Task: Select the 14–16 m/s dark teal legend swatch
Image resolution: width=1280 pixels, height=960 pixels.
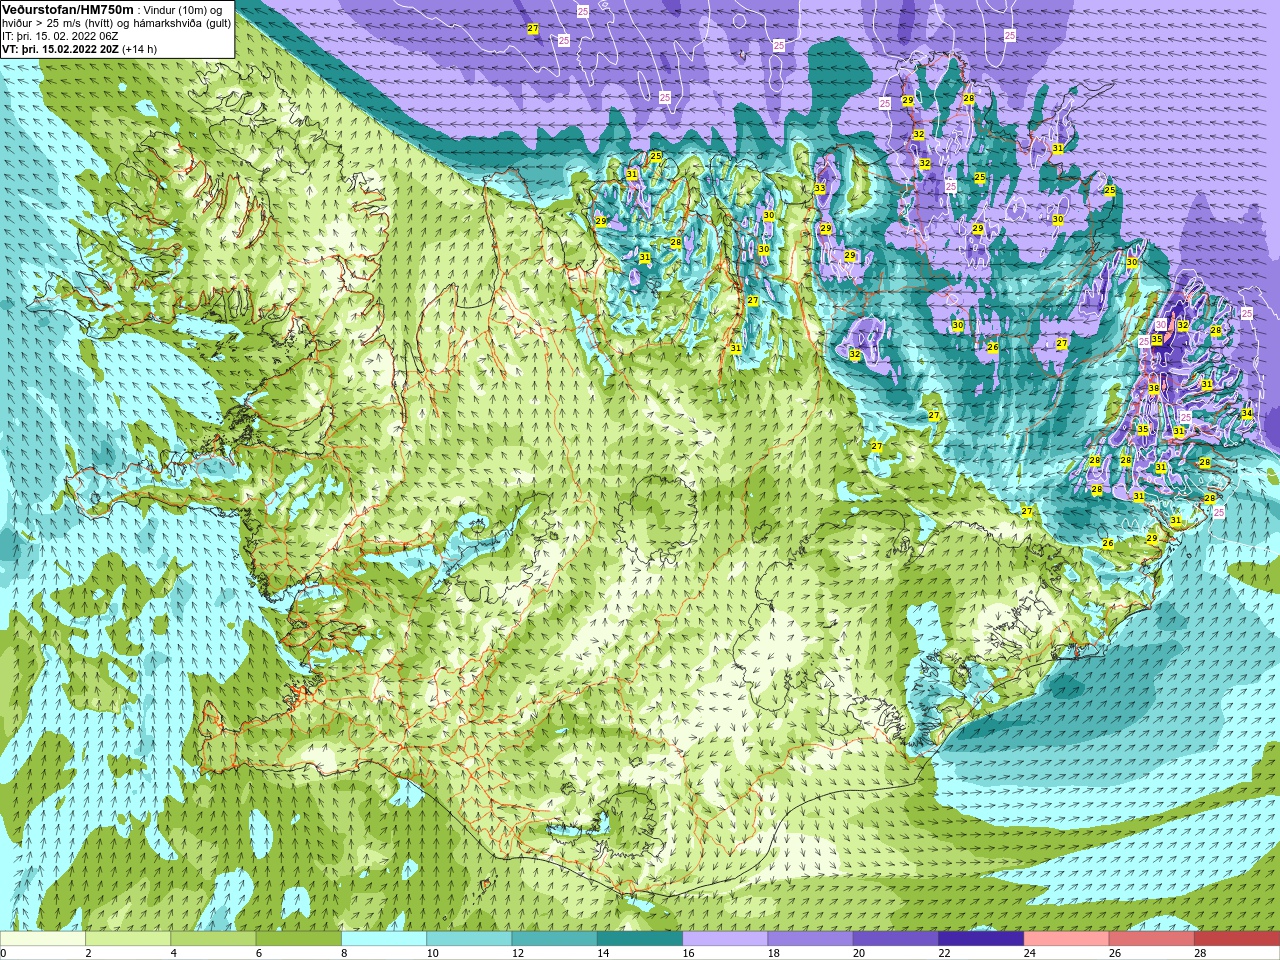Action: point(640,939)
